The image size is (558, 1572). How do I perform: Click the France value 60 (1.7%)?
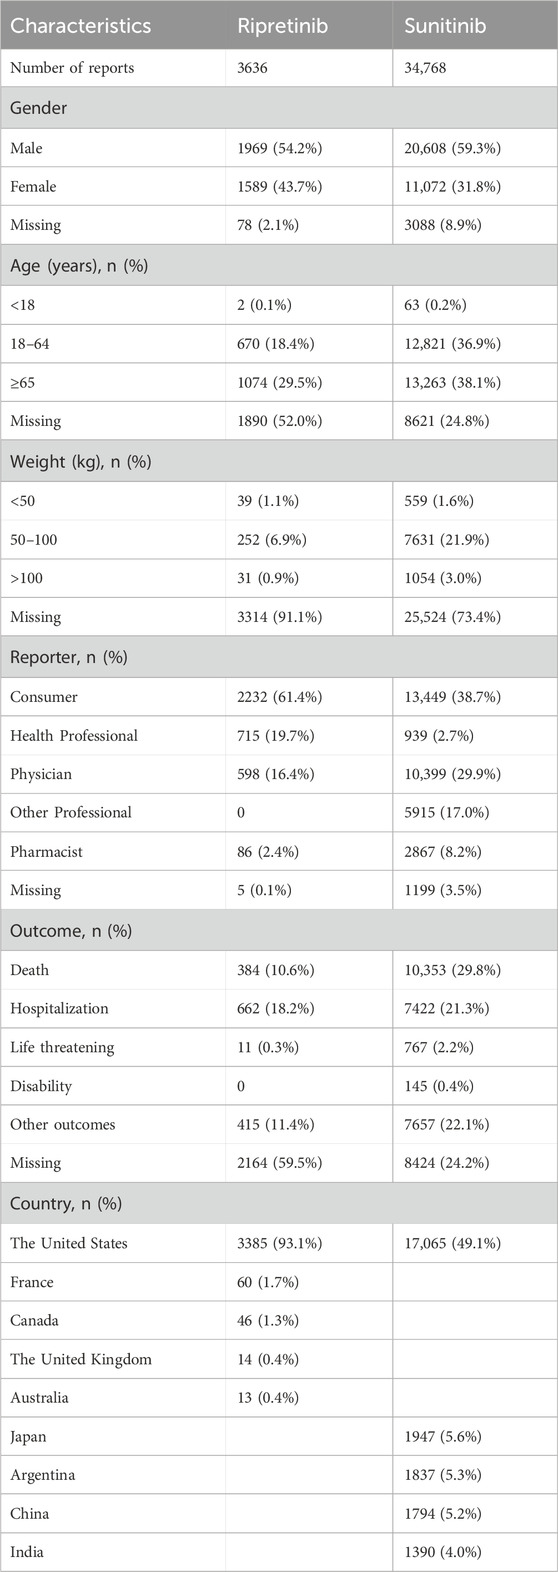266,1282
